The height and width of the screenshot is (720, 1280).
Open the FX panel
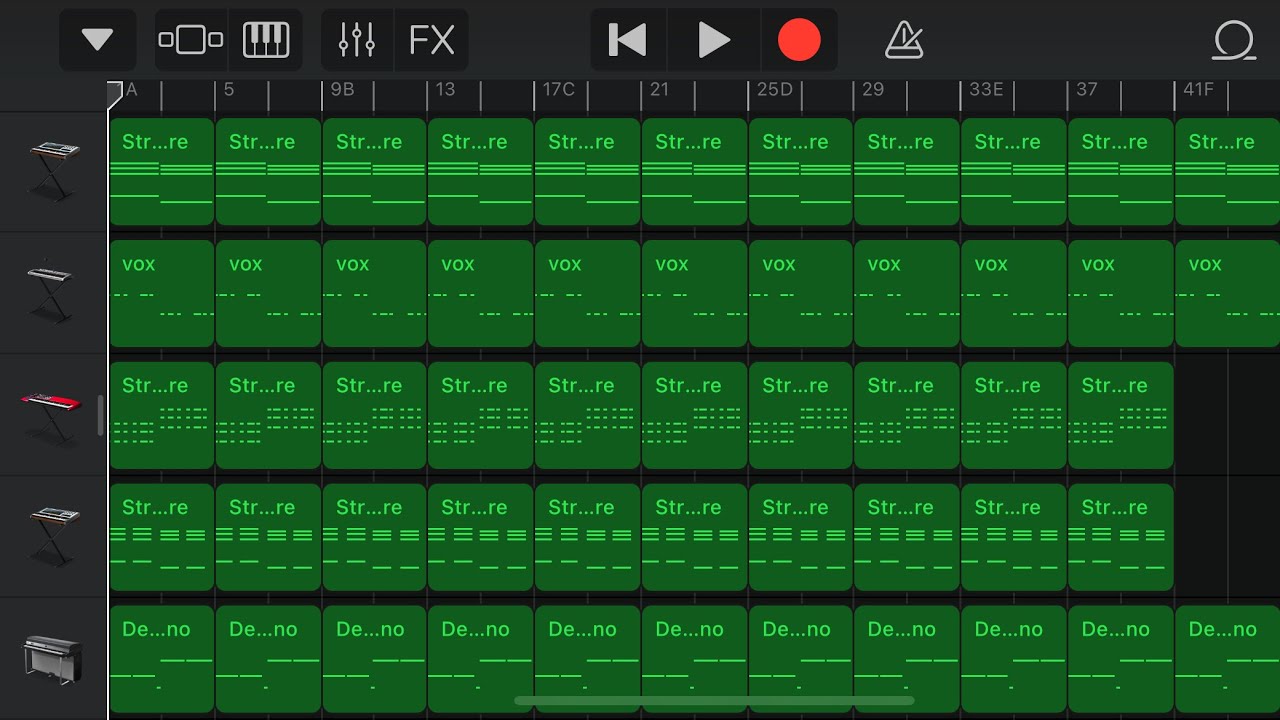tap(432, 40)
